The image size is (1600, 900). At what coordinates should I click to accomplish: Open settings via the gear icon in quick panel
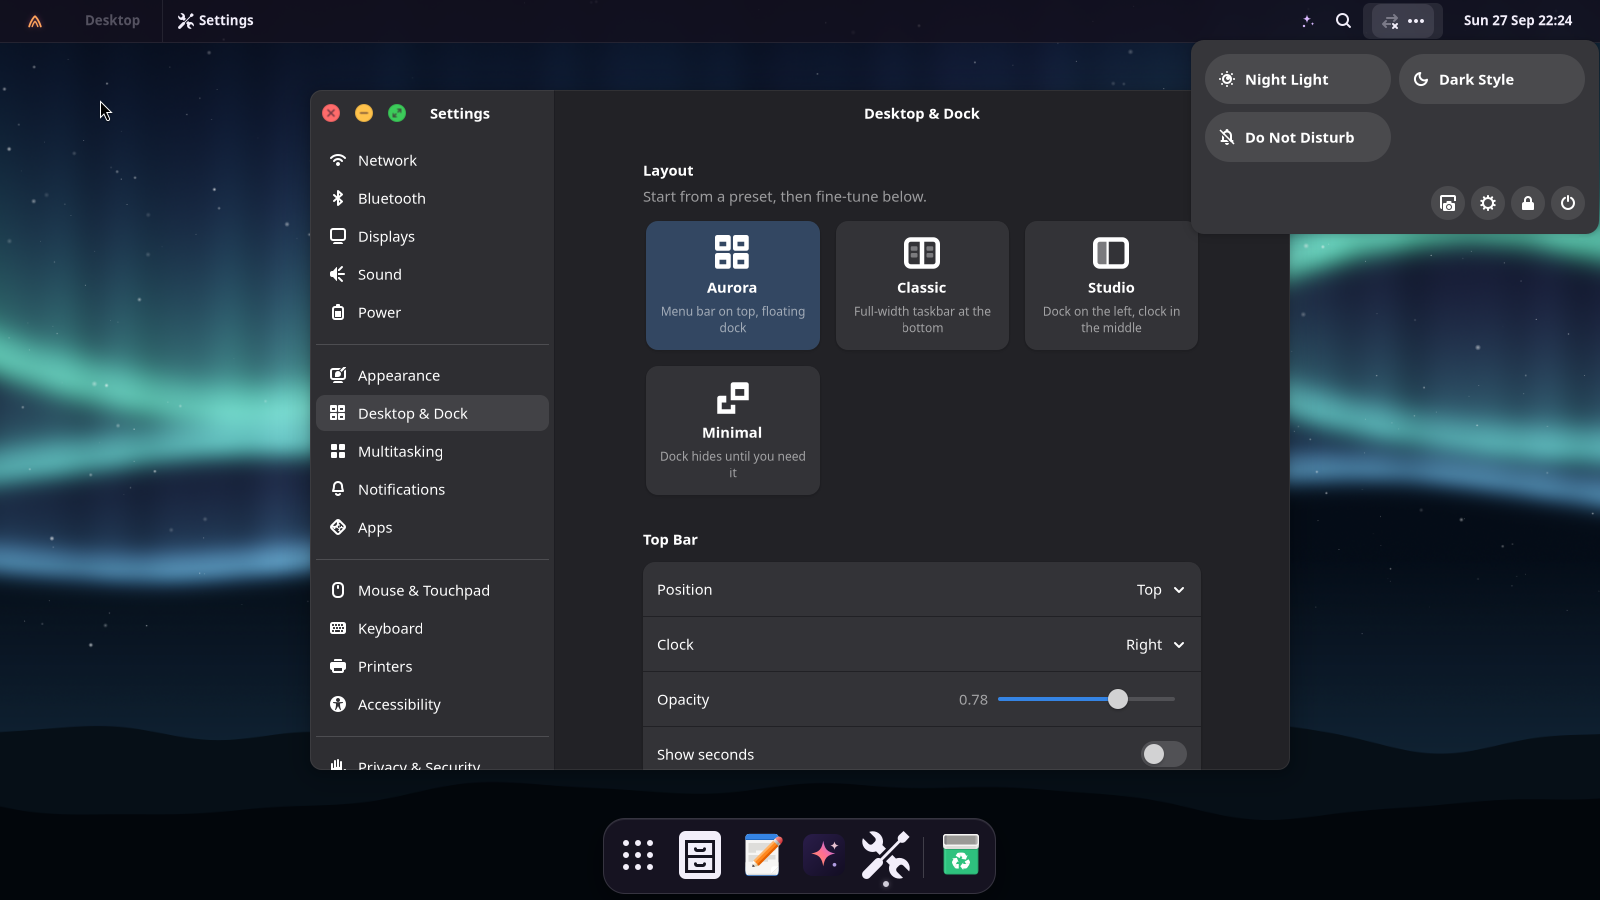tap(1488, 203)
